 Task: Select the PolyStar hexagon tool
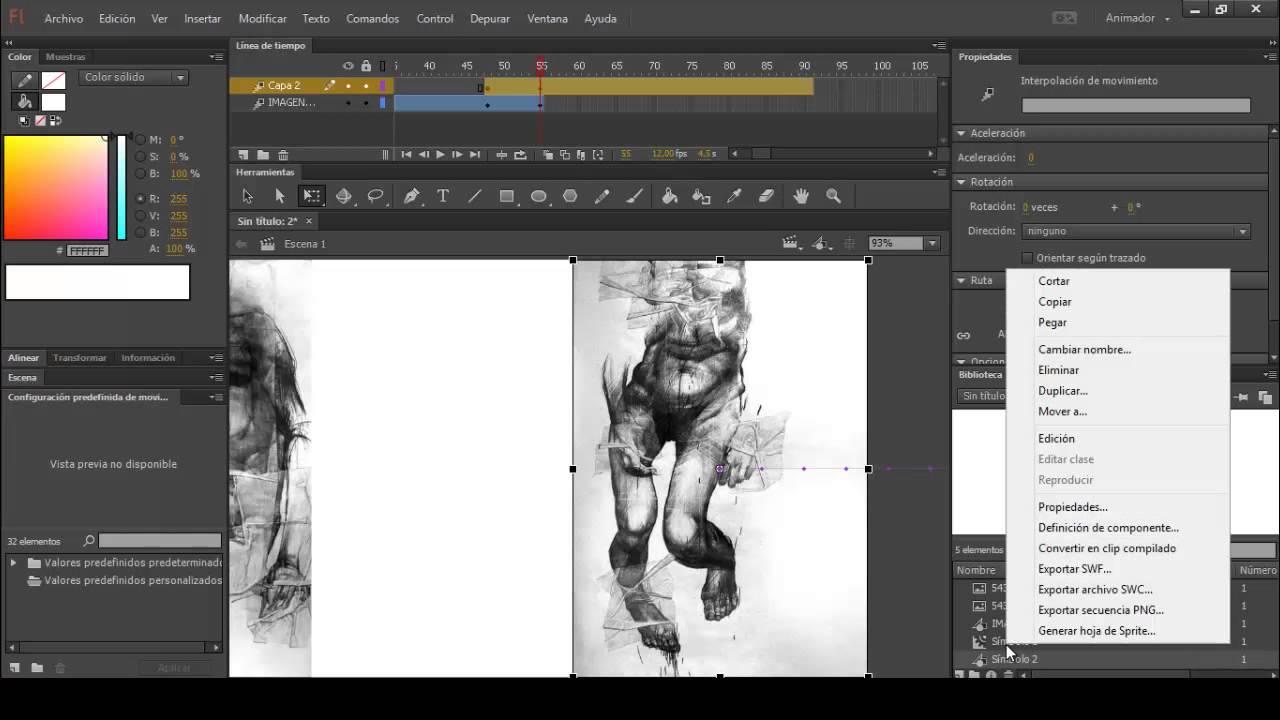570,197
